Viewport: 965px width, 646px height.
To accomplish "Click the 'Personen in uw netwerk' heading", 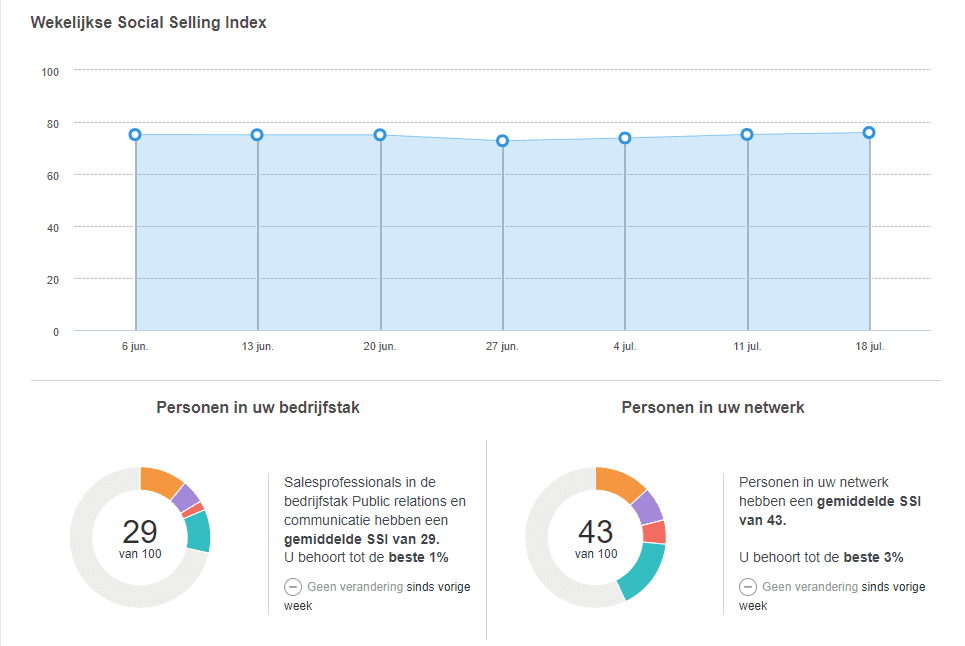I will coord(713,407).
